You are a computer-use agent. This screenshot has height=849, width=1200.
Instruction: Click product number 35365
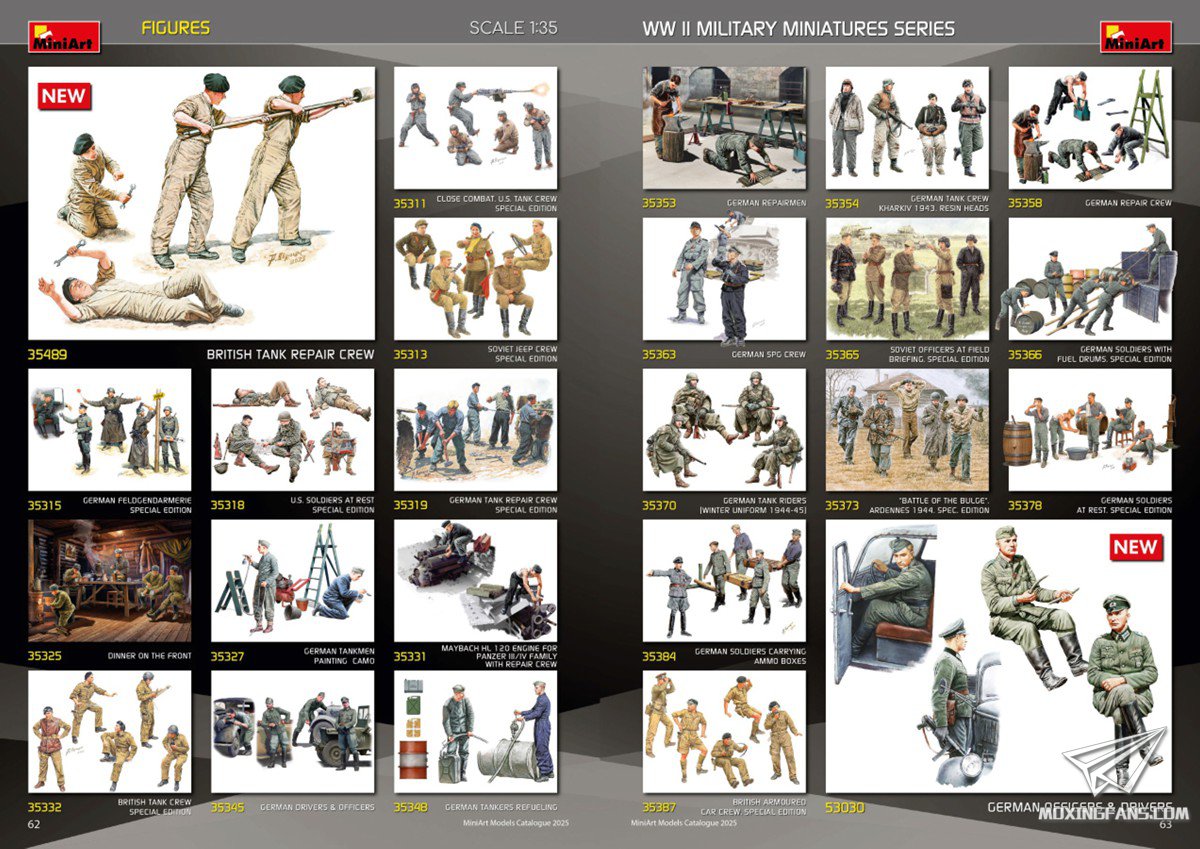[843, 354]
